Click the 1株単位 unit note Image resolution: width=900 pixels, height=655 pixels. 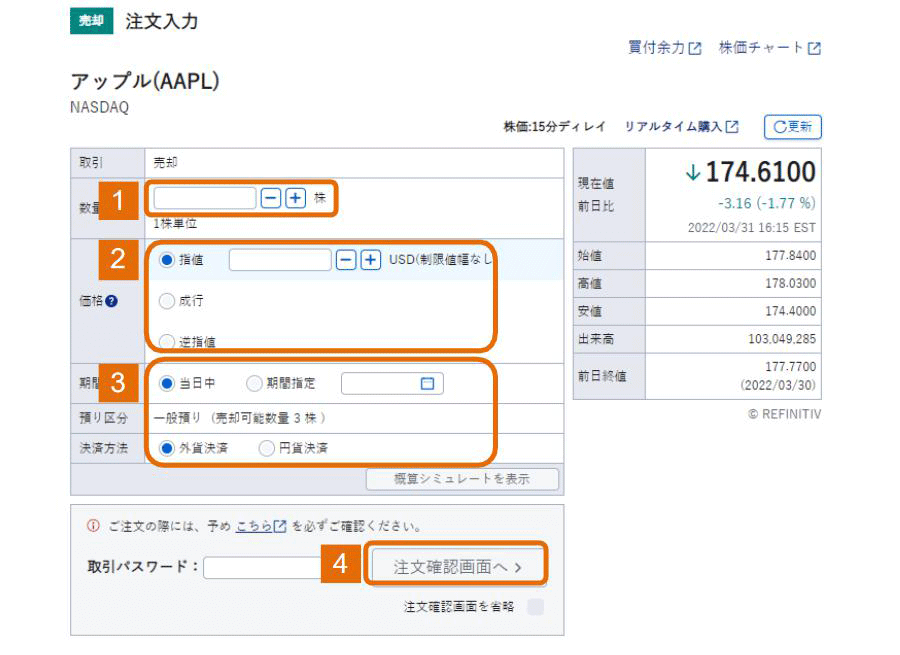pos(175,224)
